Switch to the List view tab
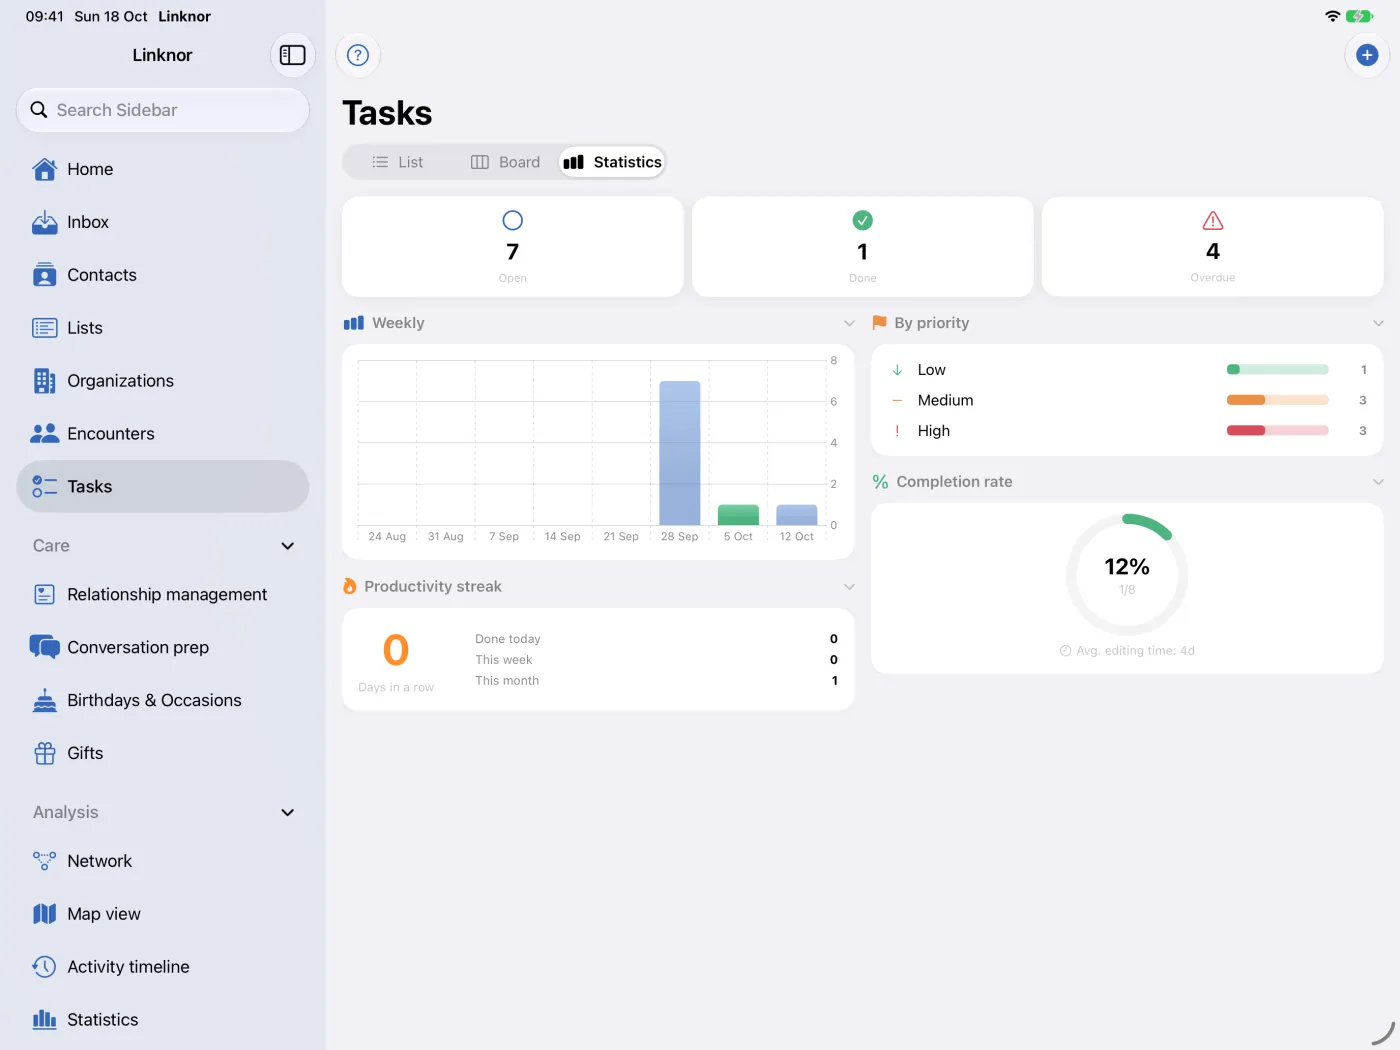This screenshot has width=1400, height=1050. coord(398,162)
